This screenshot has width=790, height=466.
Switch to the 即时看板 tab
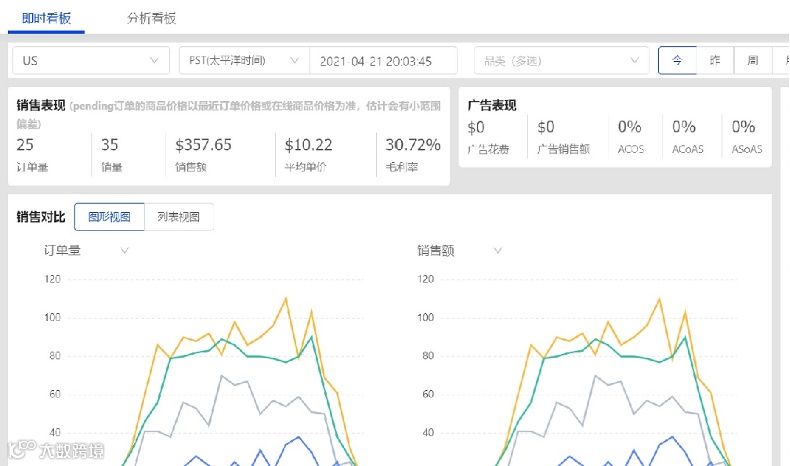point(46,19)
